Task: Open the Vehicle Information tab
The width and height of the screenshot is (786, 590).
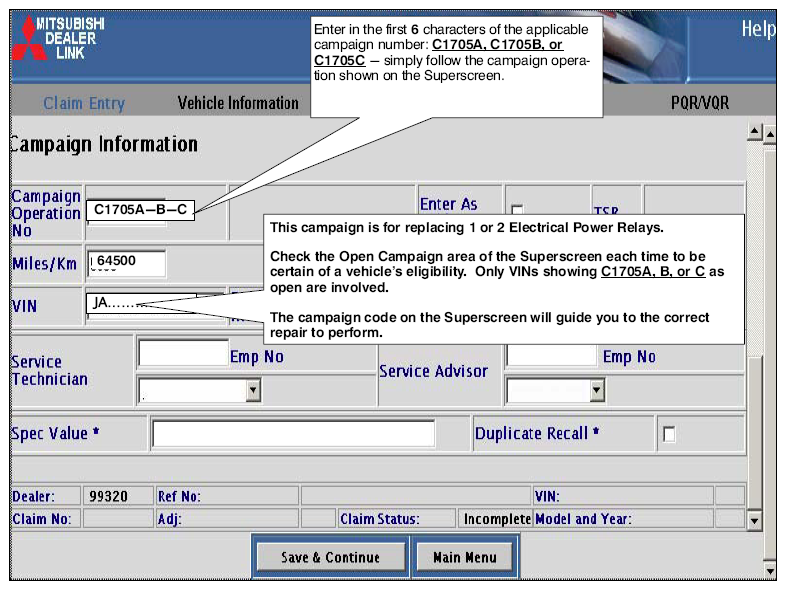Action: [x=238, y=103]
